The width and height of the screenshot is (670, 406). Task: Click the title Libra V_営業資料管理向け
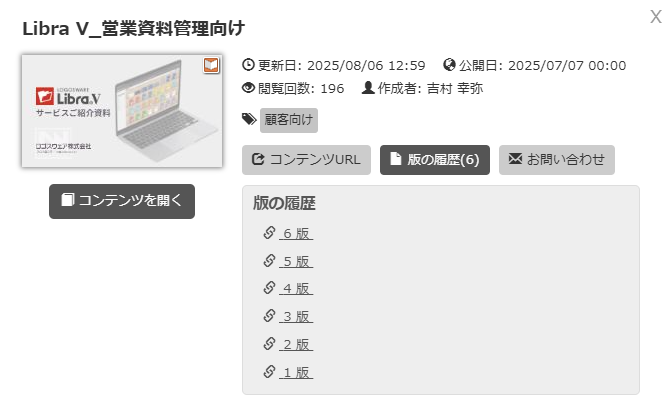tap(134, 29)
